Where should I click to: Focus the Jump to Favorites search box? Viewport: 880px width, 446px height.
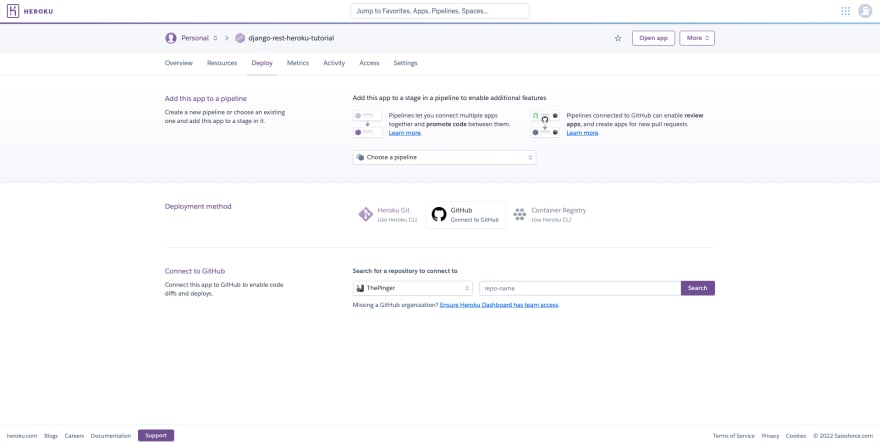[x=440, y=11]
